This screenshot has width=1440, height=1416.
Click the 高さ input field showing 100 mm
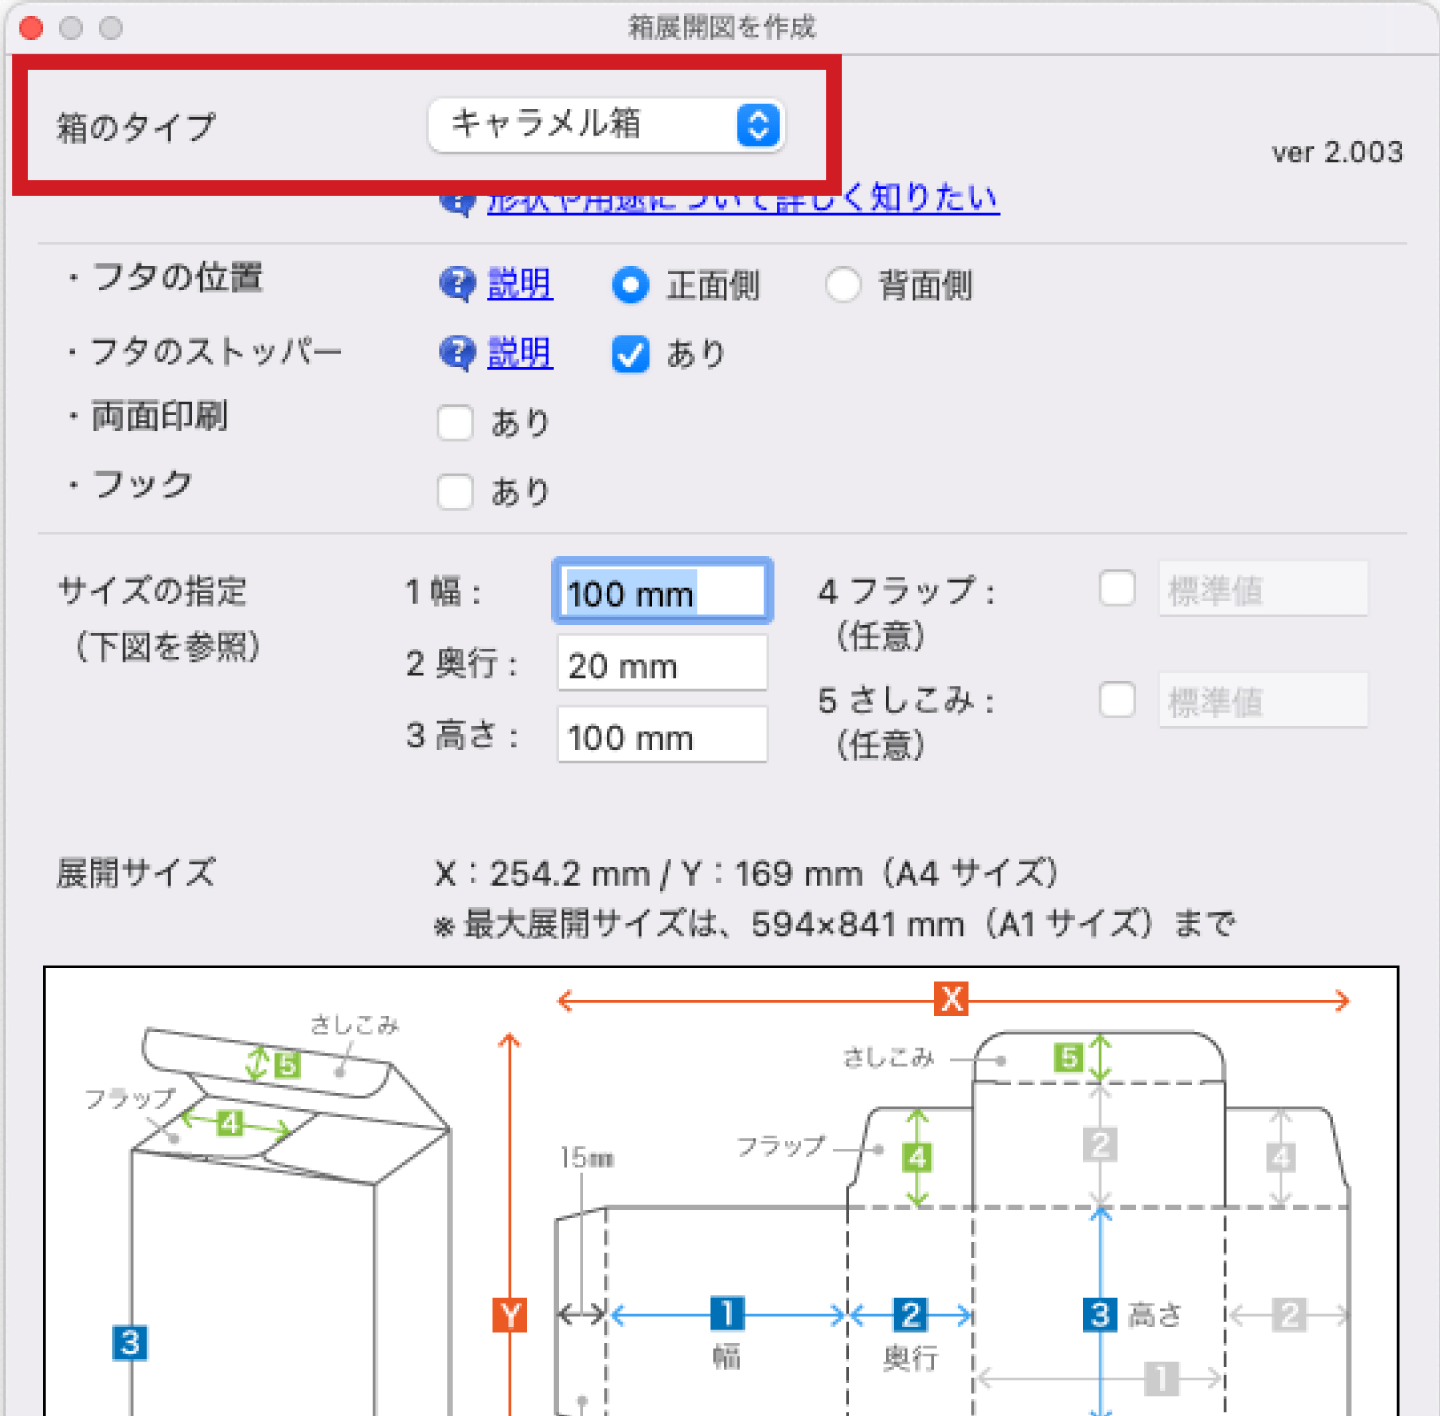pyautogui.click(x=662, y=737)
